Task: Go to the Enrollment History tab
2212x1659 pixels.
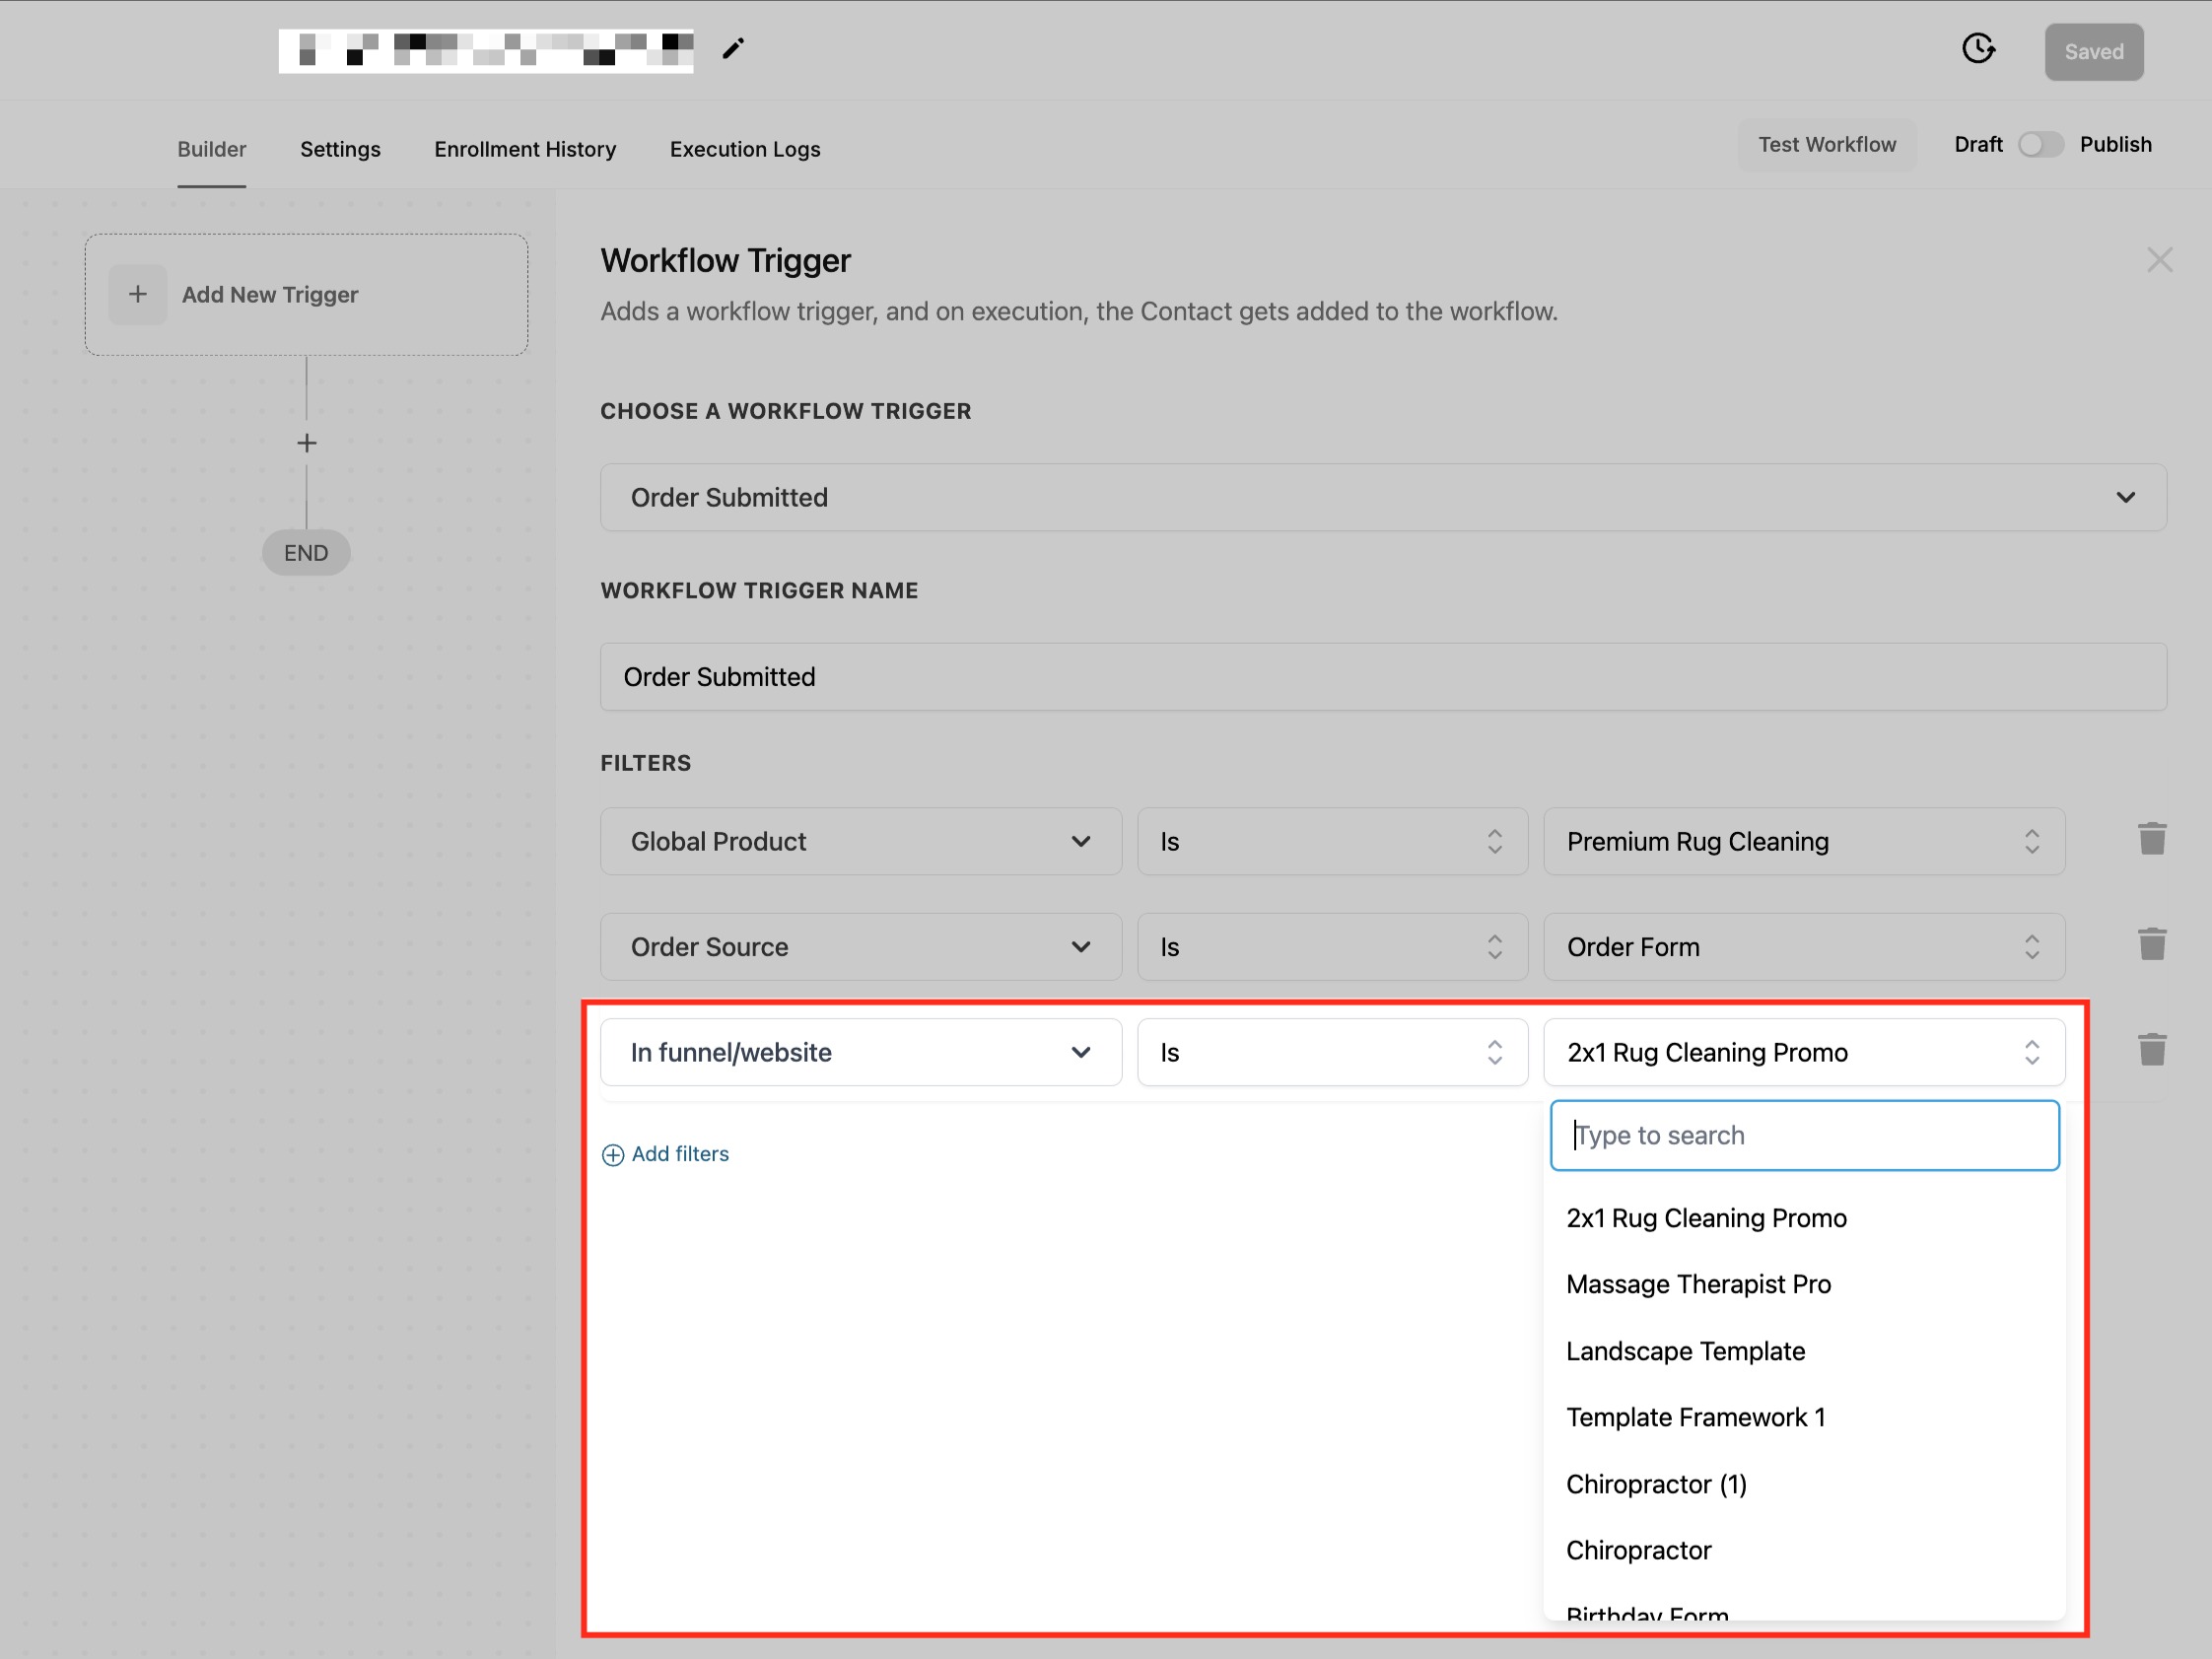Action: pyautogui.click(x=524, y=149)
